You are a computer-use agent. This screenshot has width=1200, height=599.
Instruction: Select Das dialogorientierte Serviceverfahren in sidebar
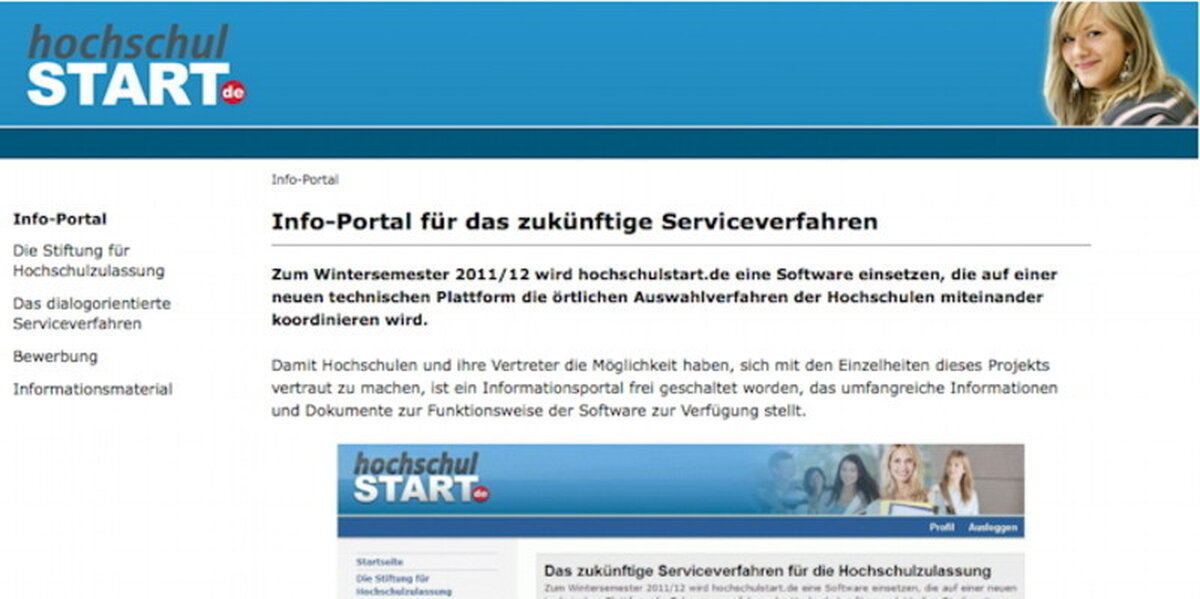92,313
